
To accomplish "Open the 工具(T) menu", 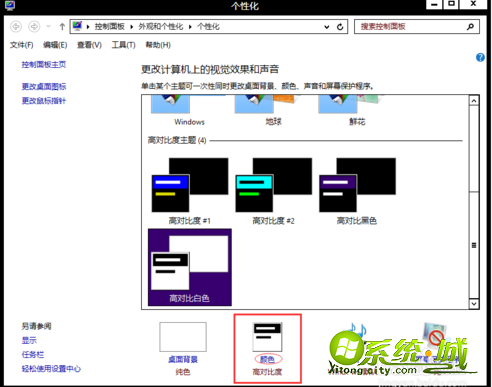I will [123, 45].
